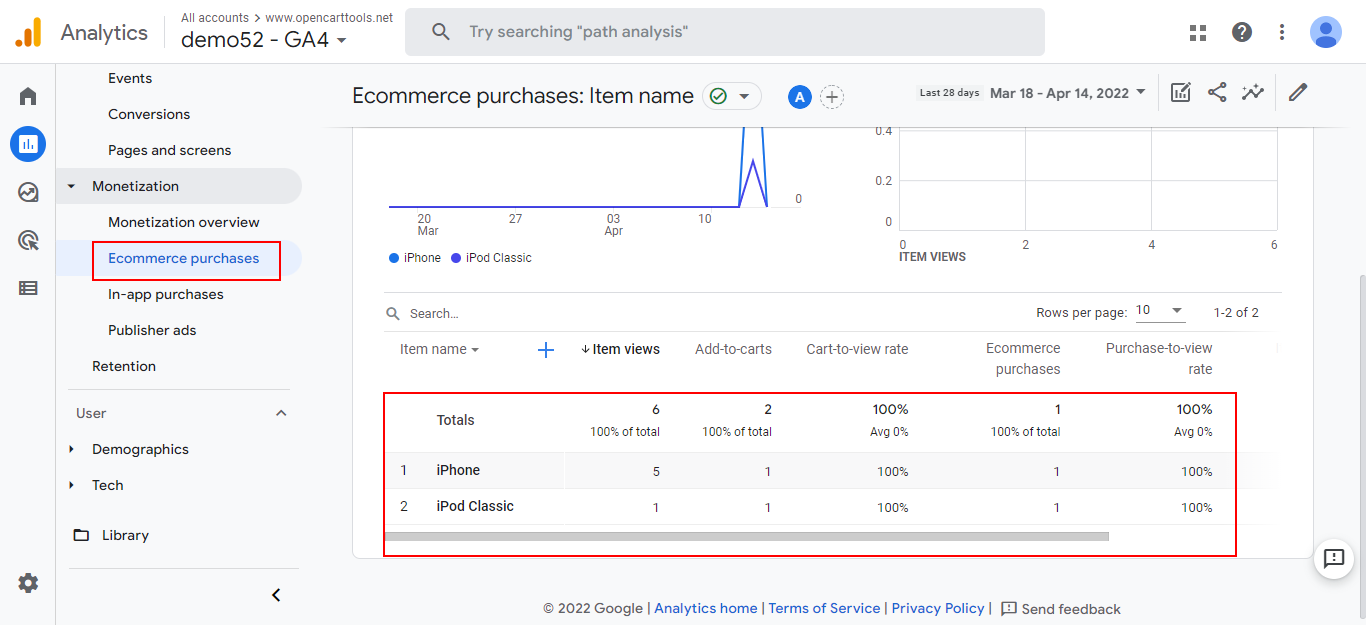Sort by the Cart-to-view rate column
Screen dimensions: 1366x625
[857, 349]
